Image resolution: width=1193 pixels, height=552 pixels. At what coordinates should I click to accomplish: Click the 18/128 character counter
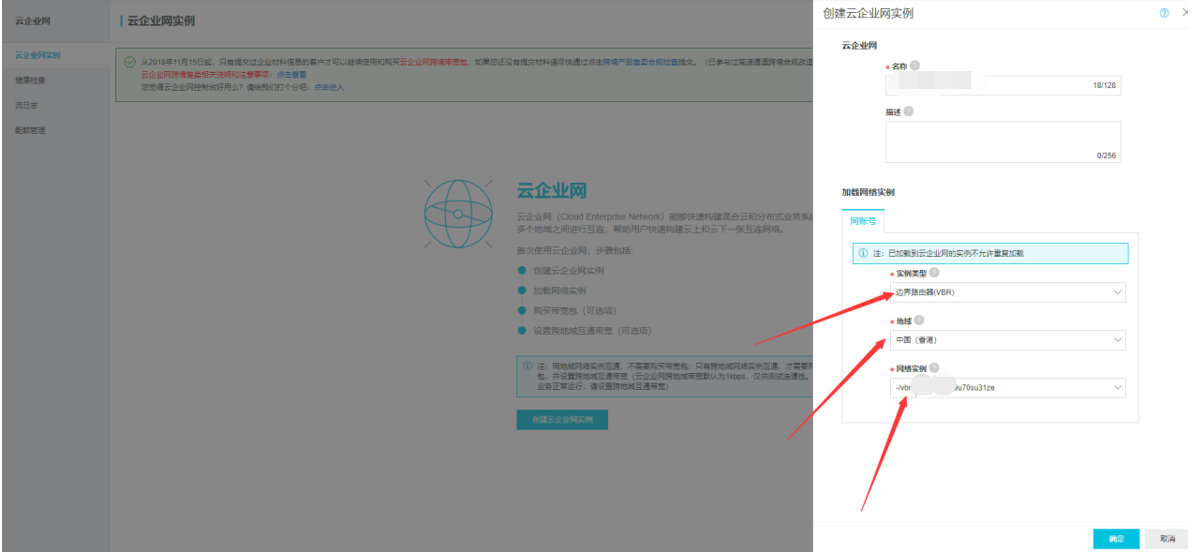(x=1104, y=86)
